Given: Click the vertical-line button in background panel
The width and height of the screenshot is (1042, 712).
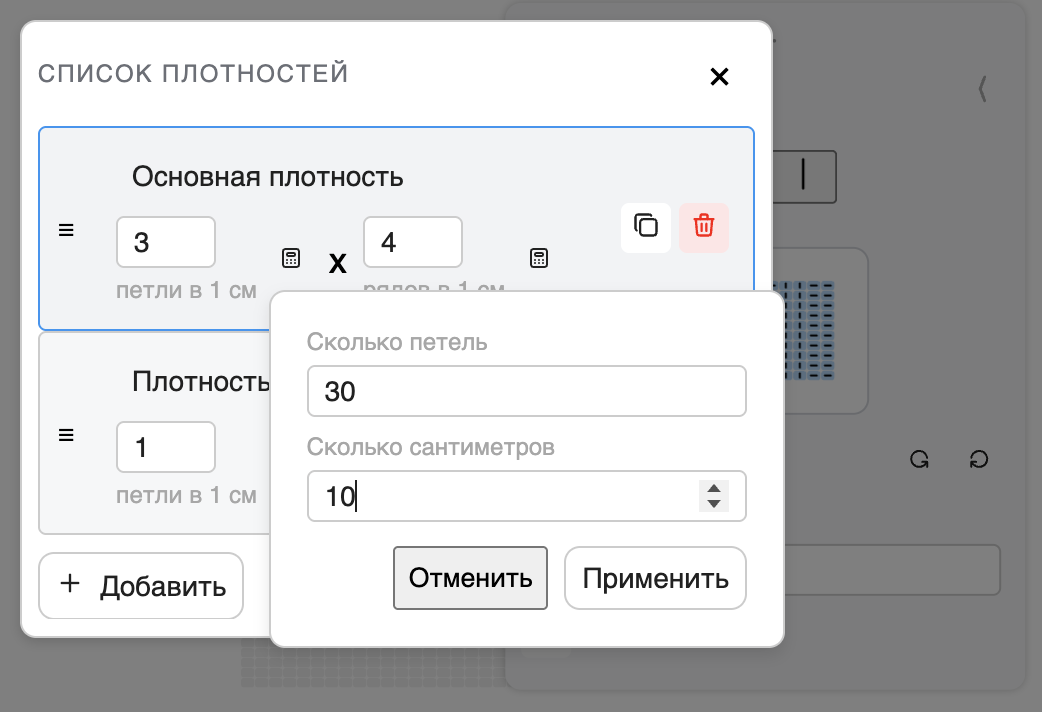Looking at the screenshot, I should [x=804, y=176].
